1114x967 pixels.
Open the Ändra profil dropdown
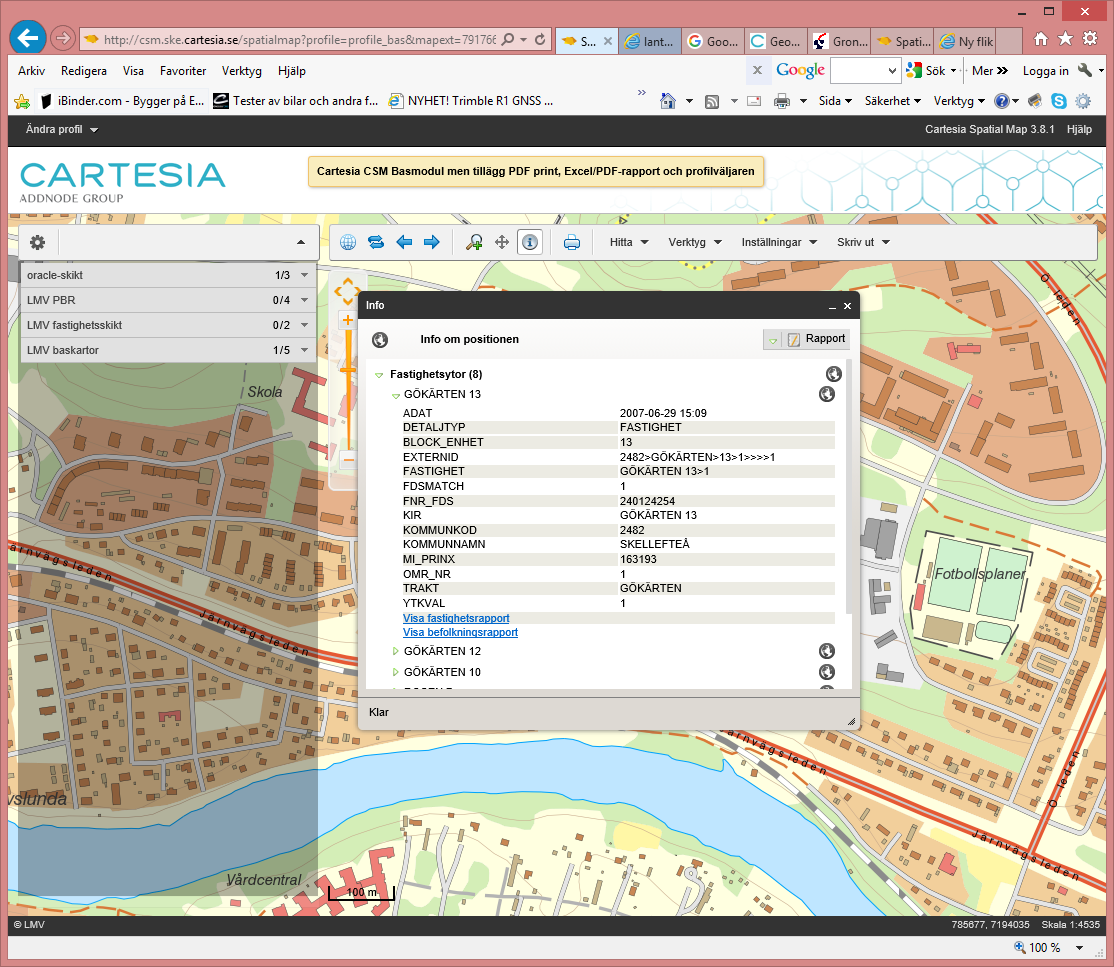pyautogui.click(x=62, y=129)
